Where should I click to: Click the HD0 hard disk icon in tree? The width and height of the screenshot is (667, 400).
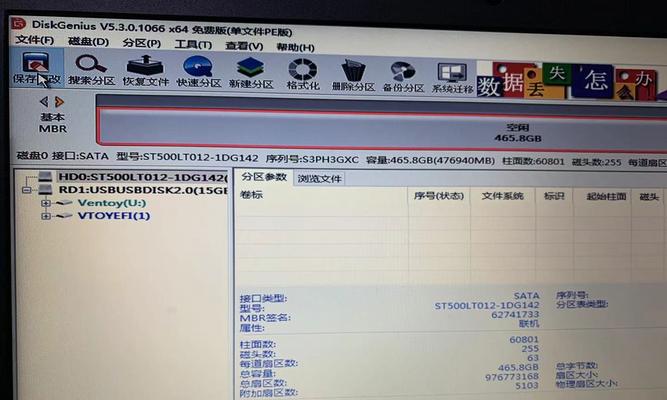click(45, 176)
